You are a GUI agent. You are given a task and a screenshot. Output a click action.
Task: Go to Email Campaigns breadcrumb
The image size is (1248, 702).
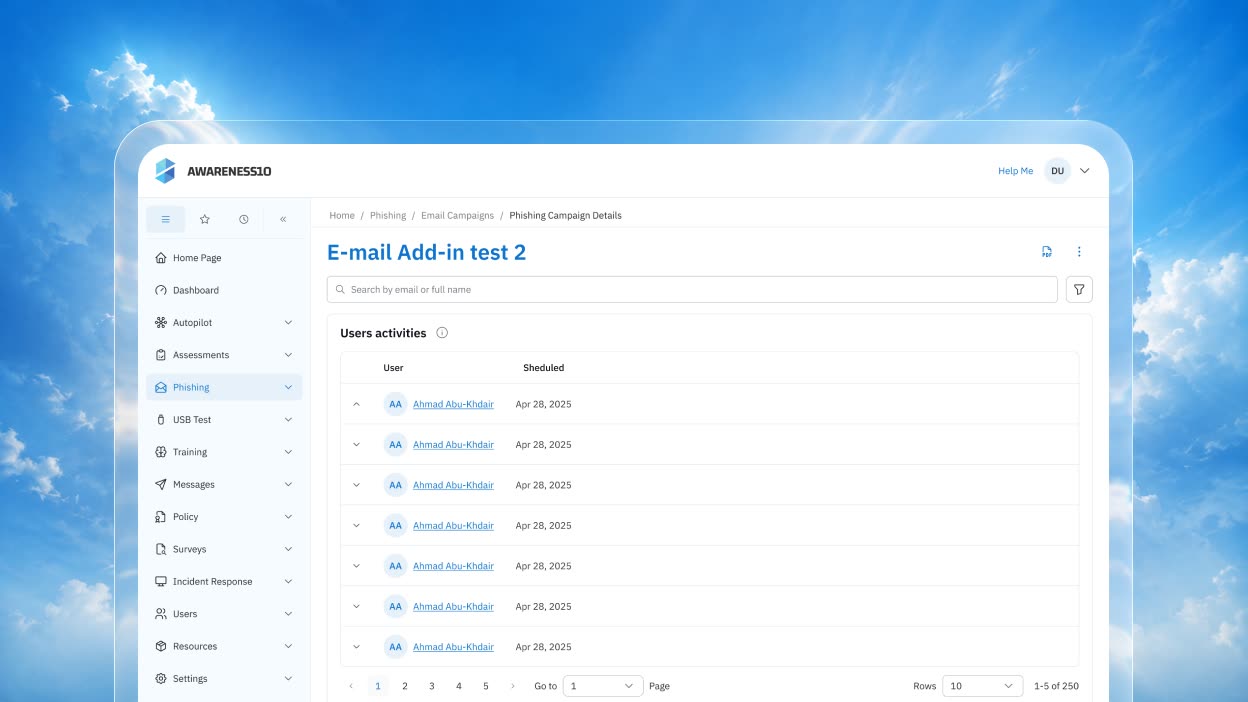(457, 215)
